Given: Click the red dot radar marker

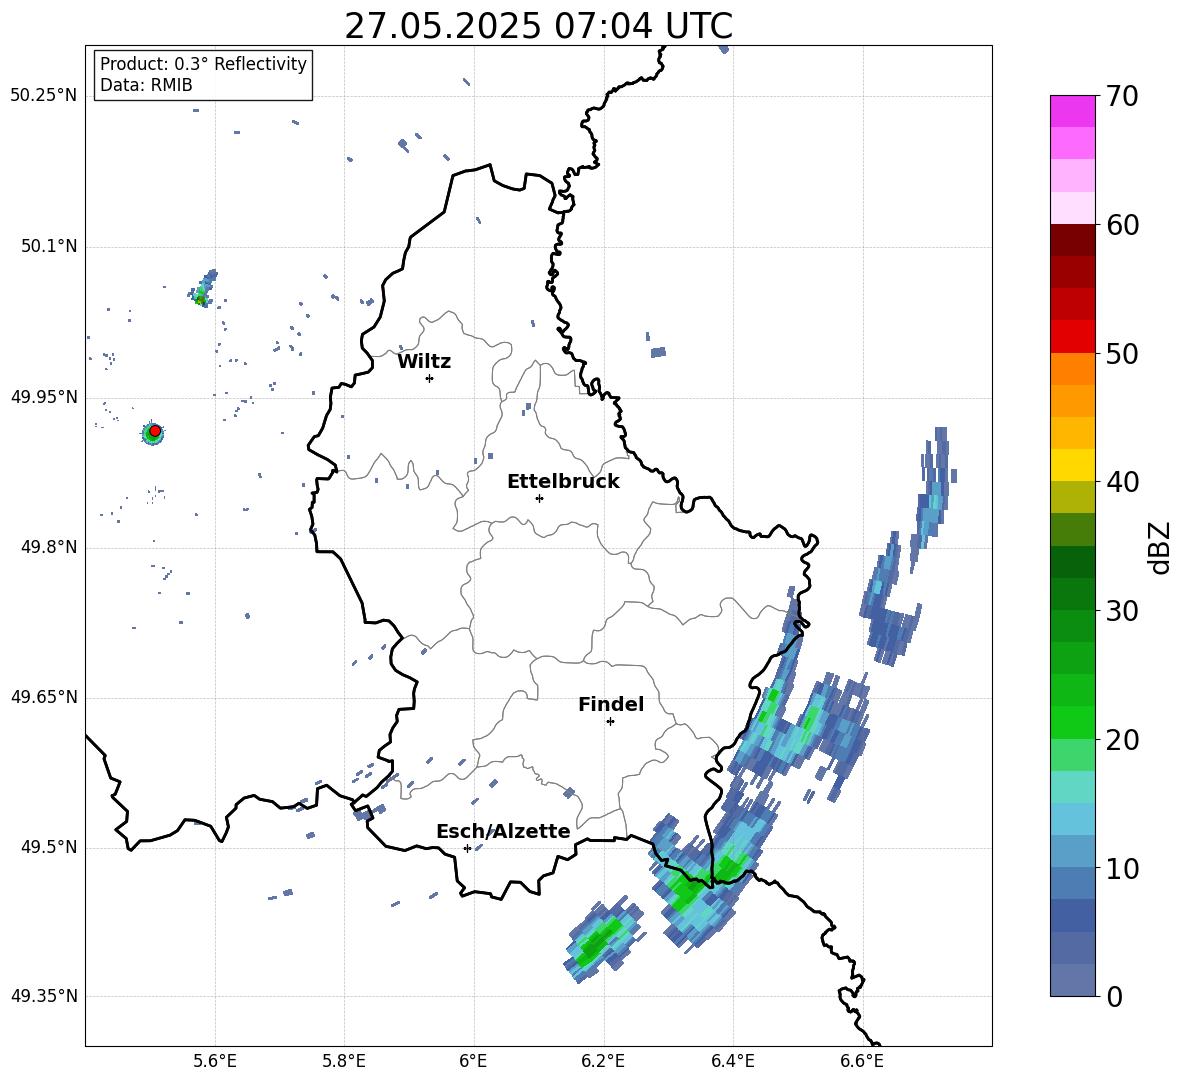Looking at the screenshot, I should click(x=155, y=430).
